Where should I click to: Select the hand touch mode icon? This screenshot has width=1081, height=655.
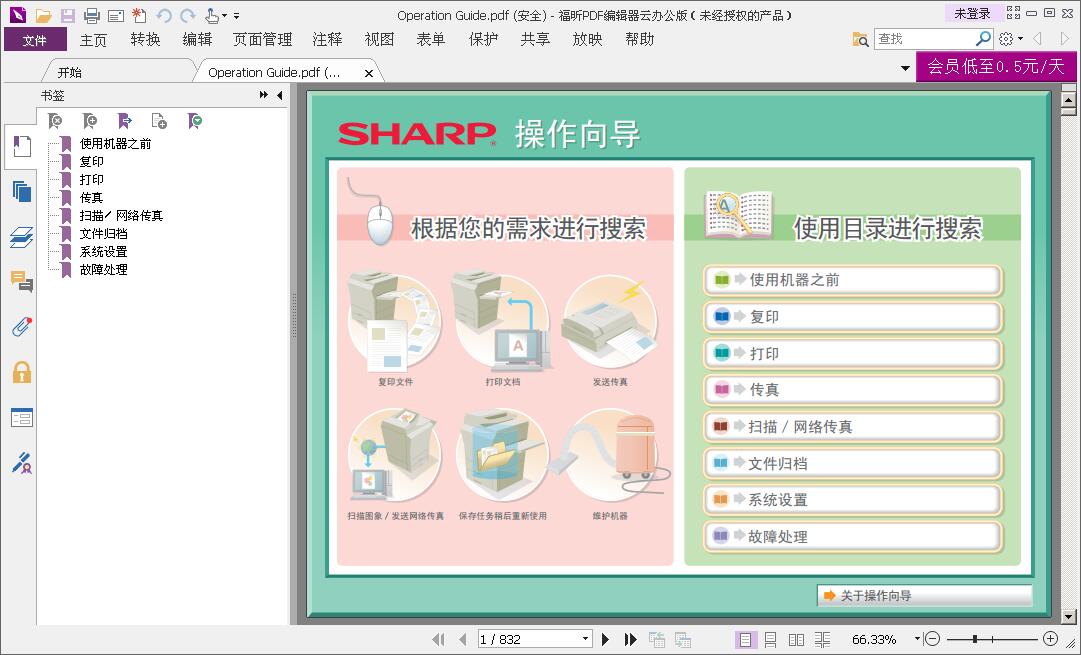(212, 15)
